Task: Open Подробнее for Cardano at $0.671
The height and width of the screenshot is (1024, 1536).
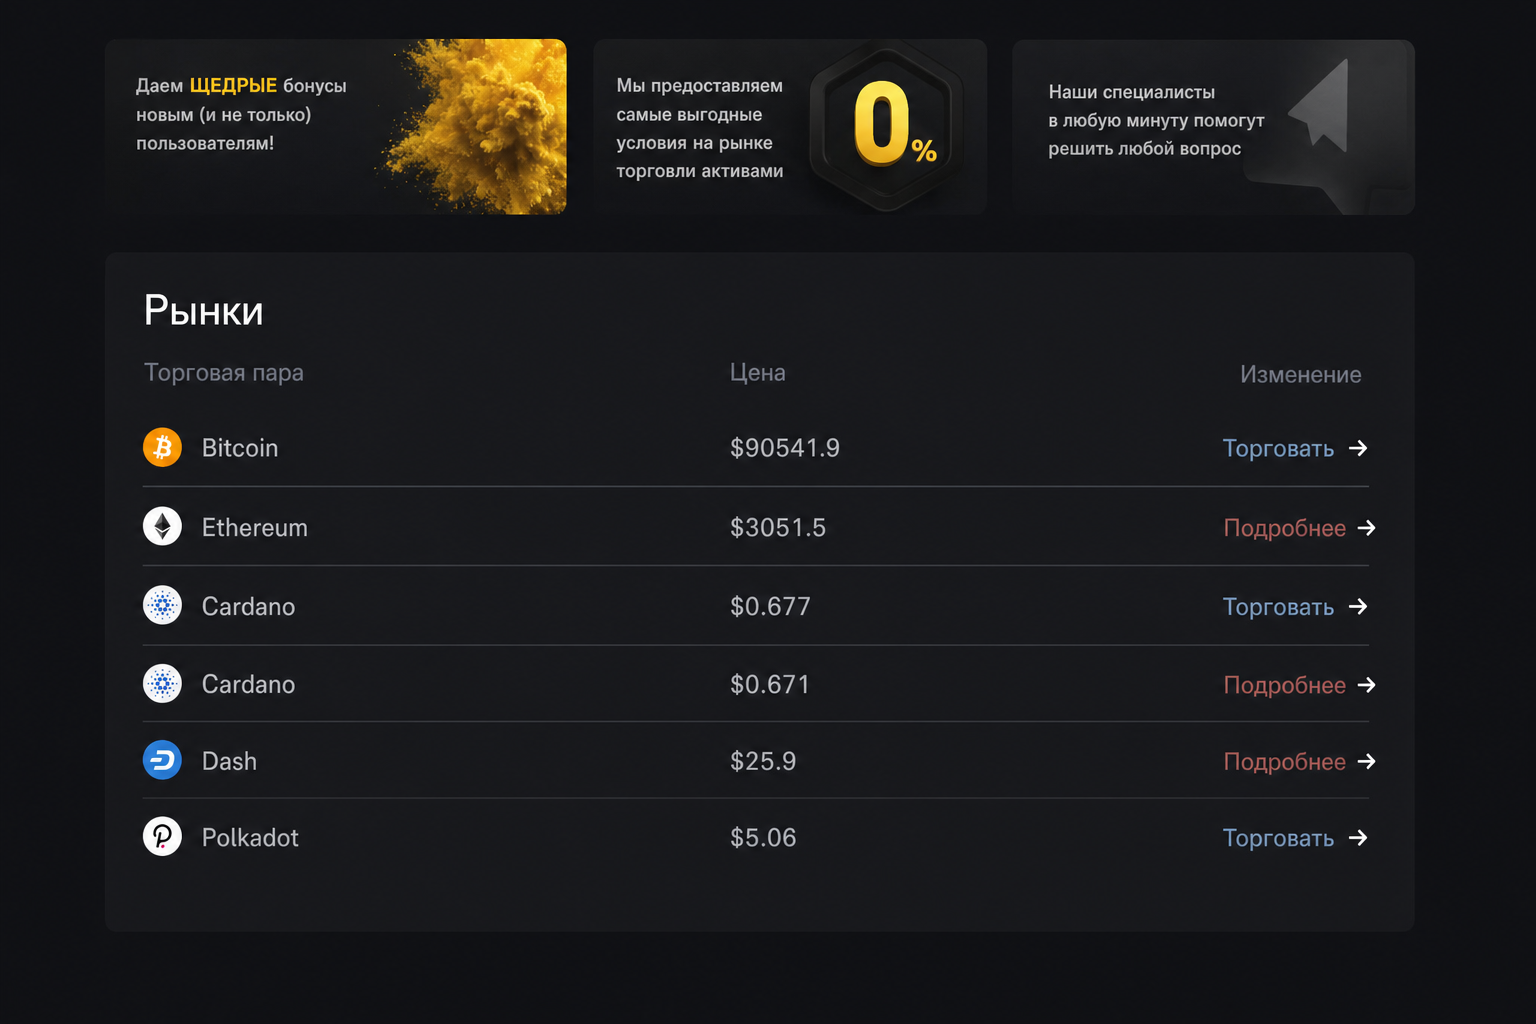Action: (1285, 685)
